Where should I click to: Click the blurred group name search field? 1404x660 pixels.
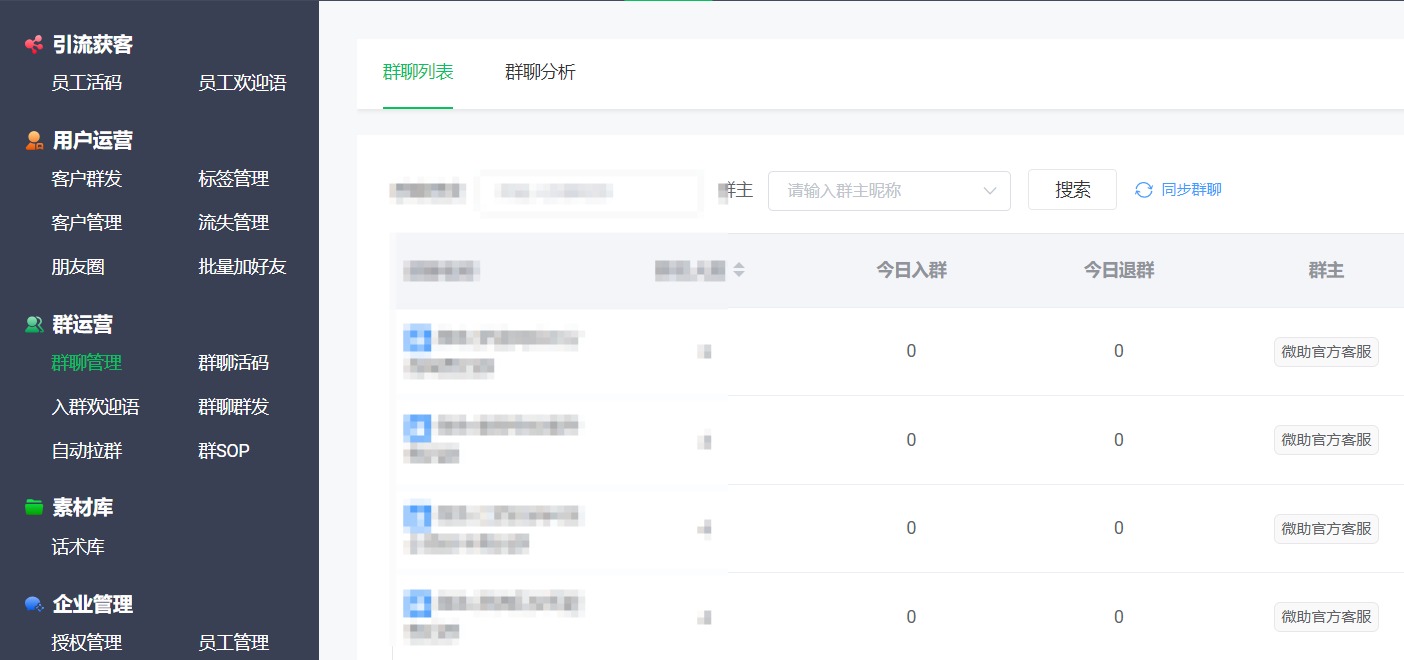point(588,191)
